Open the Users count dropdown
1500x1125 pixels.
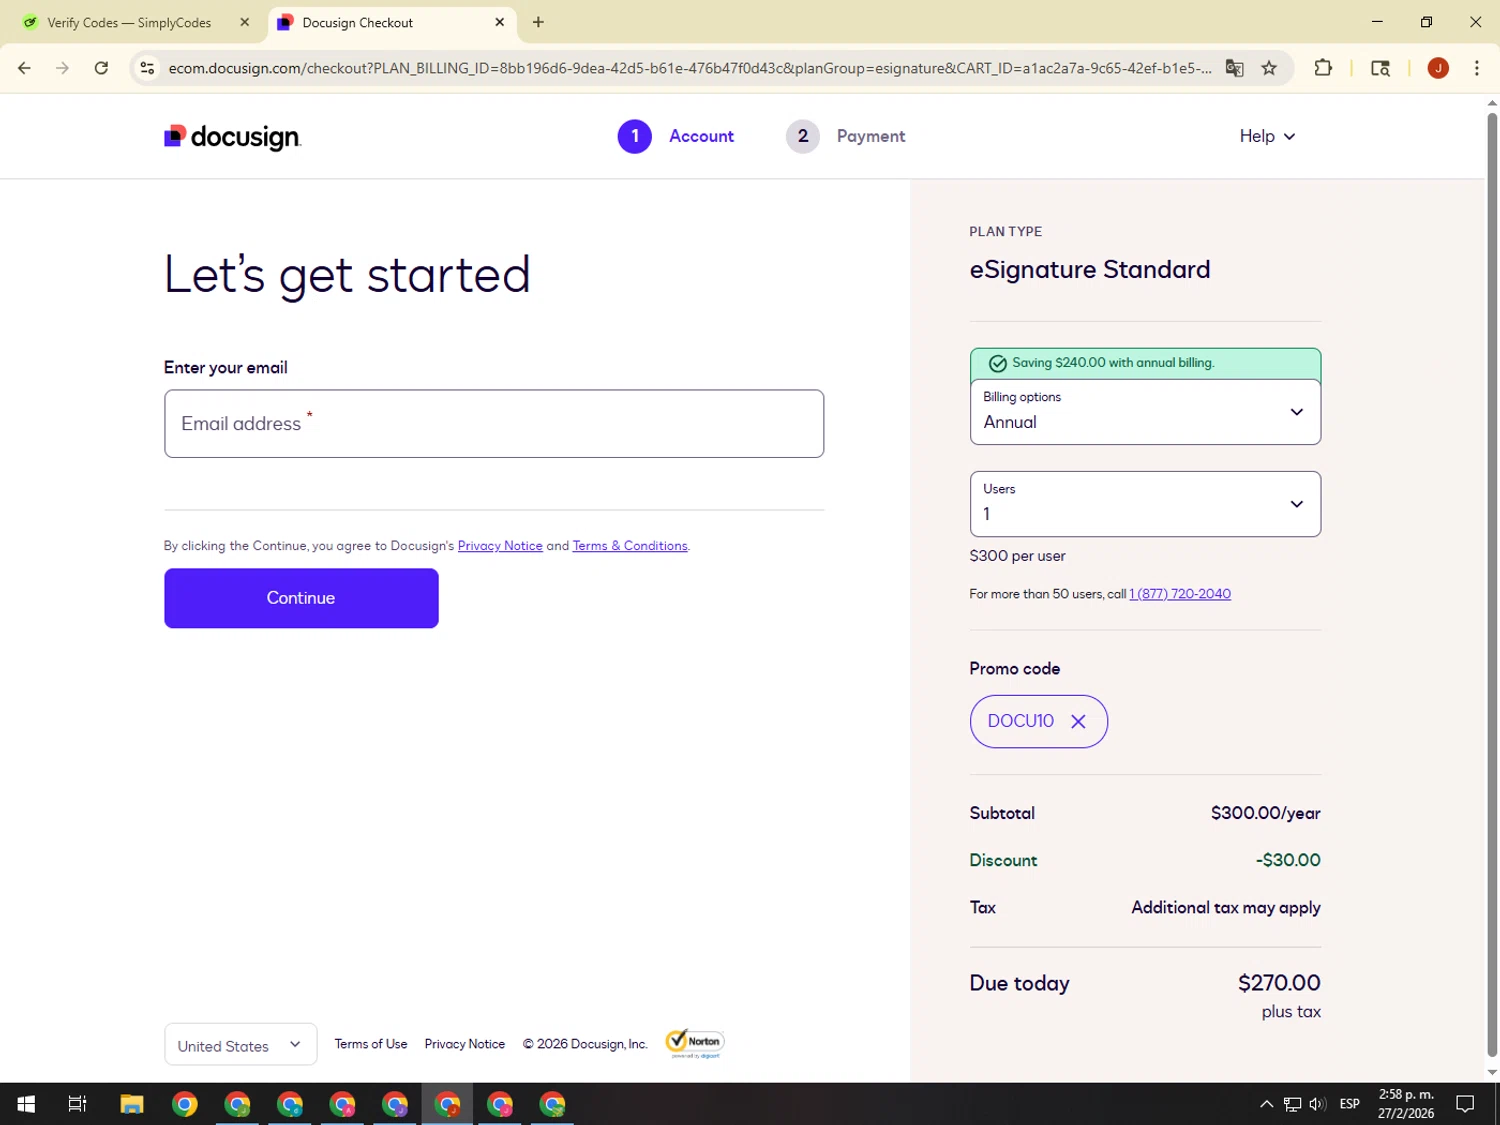tap(1145, 504)
